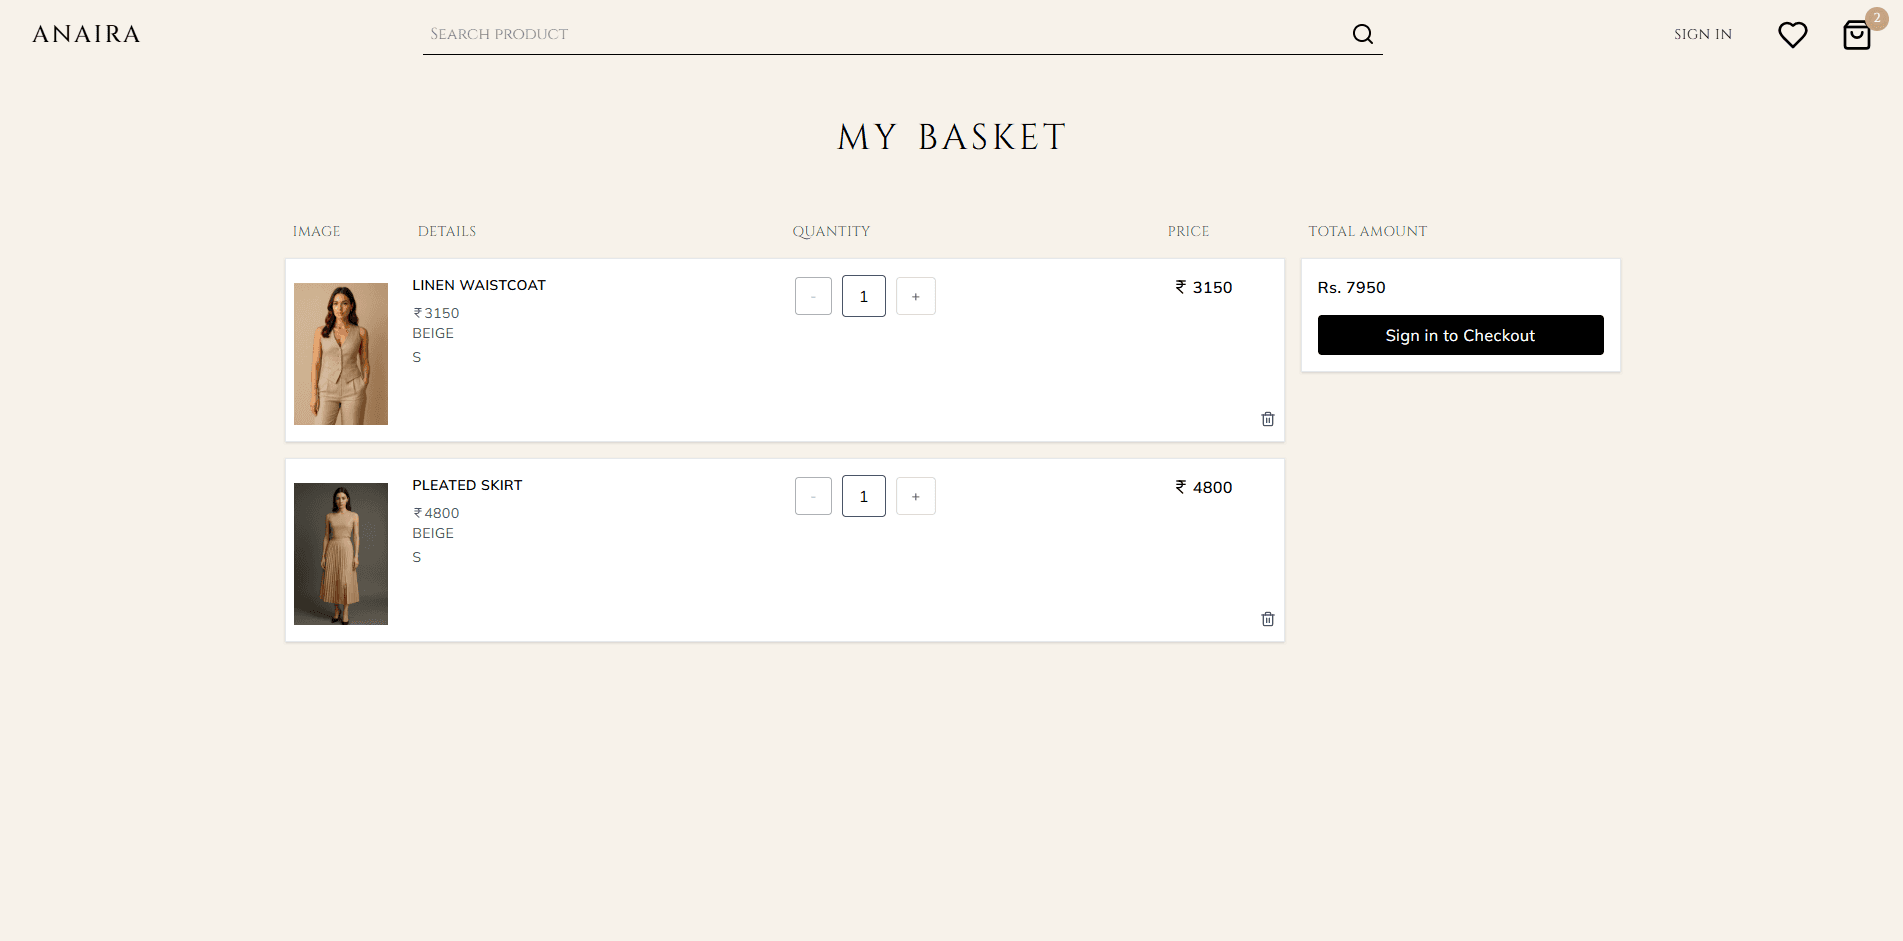1903x941 pixels.
Task: Click the Pleated Skirt quantity field
Action: 863,496
